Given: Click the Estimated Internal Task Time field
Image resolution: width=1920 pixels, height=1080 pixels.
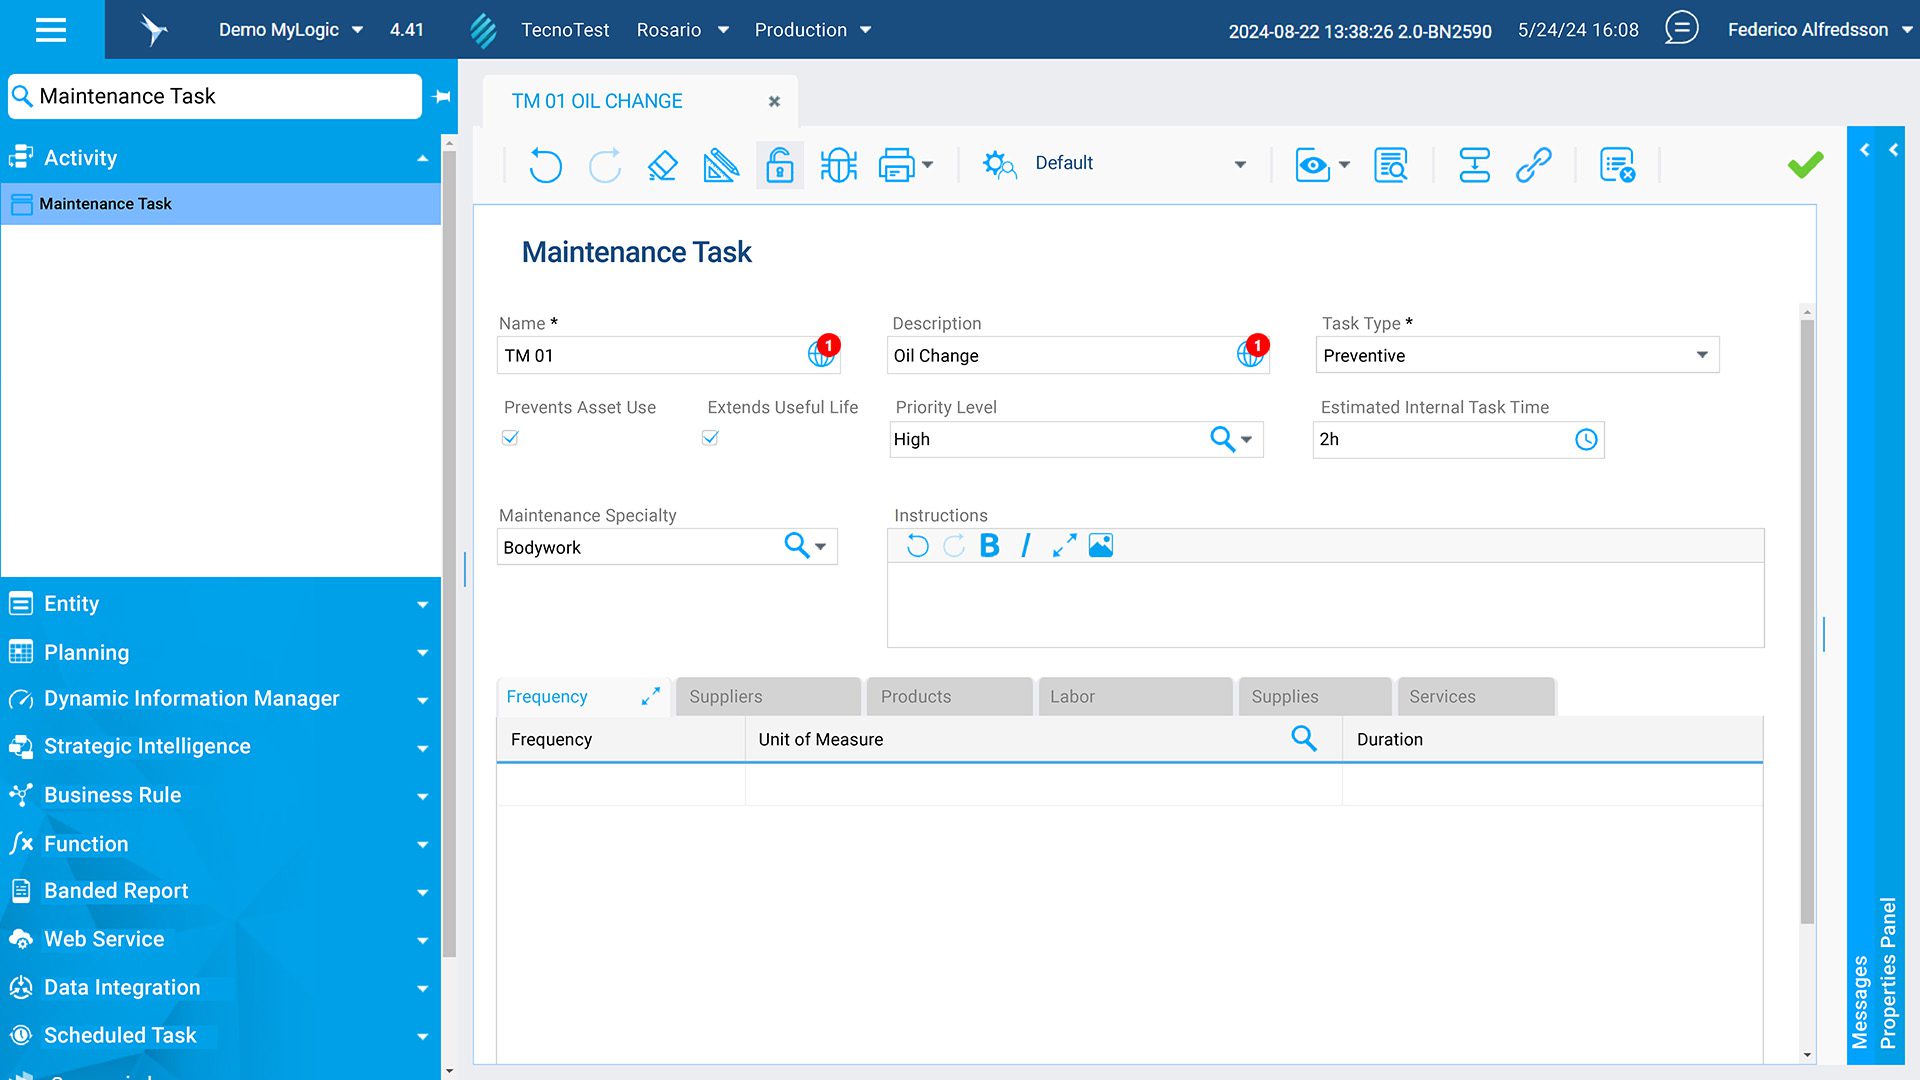Looking at the screenshot, I should pos(1441,440).
